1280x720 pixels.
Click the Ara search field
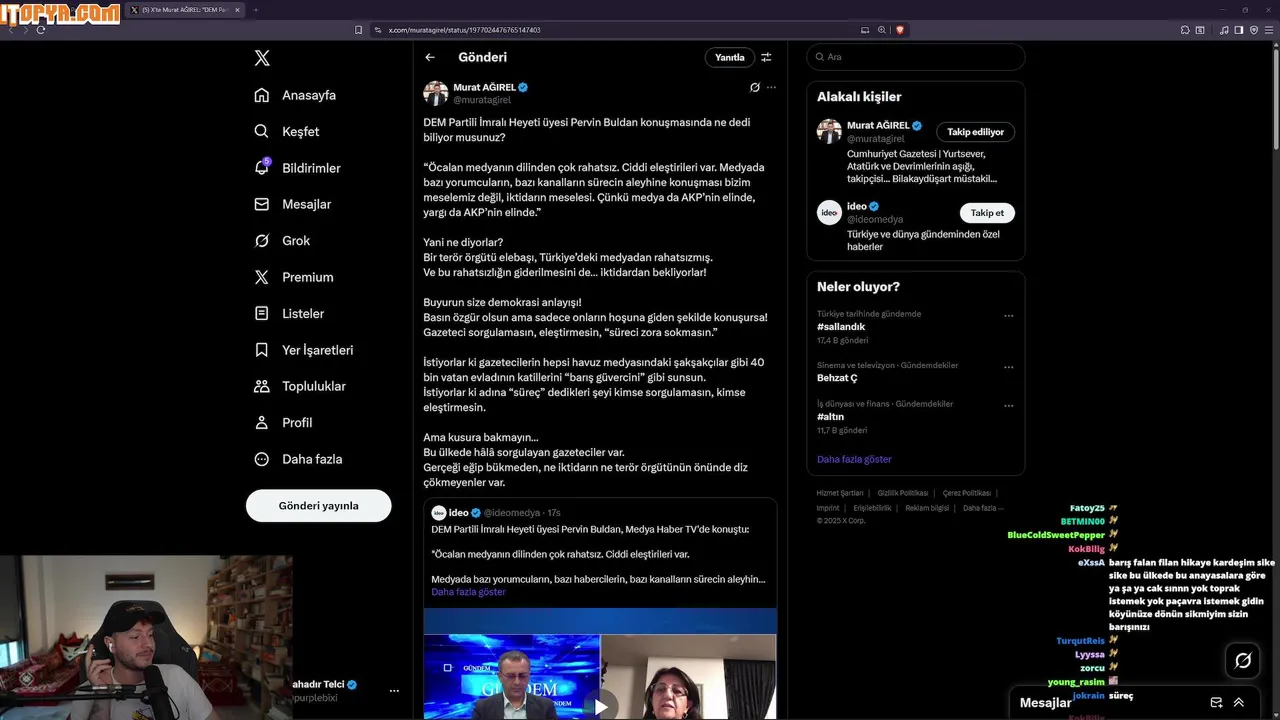916,57
